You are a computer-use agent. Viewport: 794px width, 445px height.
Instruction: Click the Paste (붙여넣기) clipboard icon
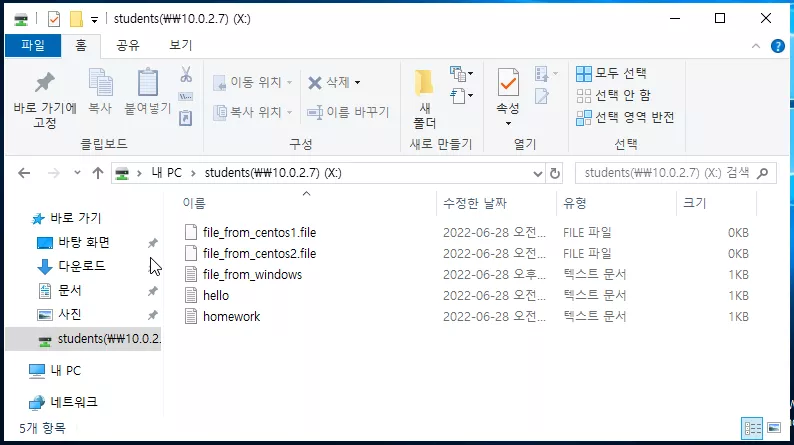coord(148,82)
